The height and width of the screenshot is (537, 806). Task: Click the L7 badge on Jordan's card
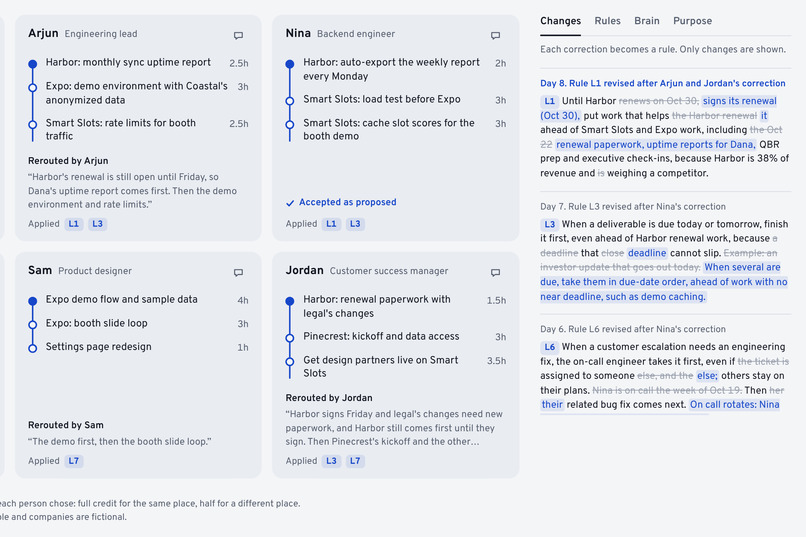(355, 461)
